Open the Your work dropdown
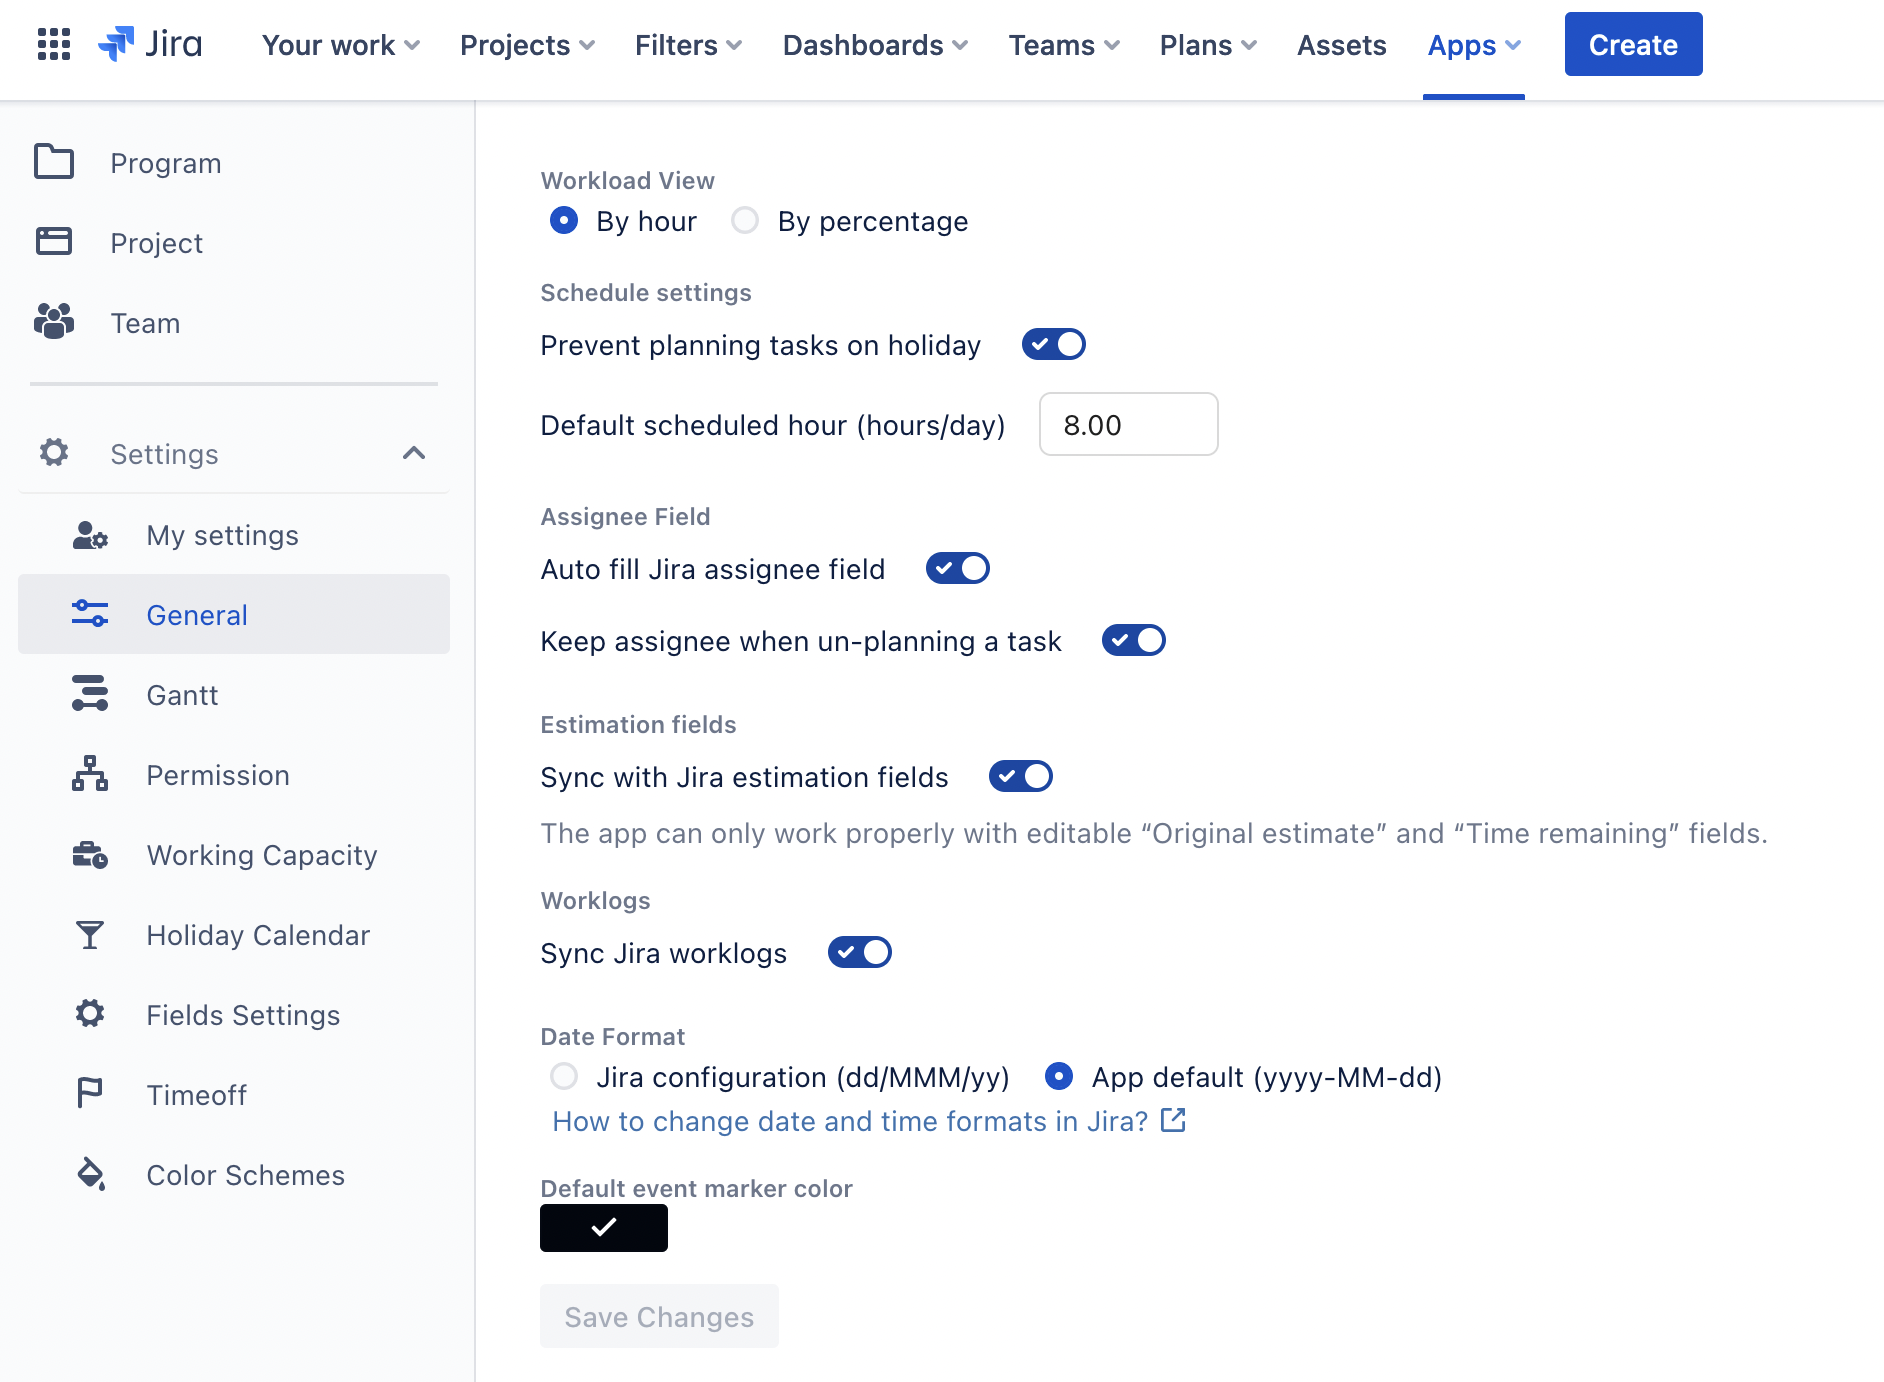Screen dimensions: 1884x1382 [x=341, y=45]
